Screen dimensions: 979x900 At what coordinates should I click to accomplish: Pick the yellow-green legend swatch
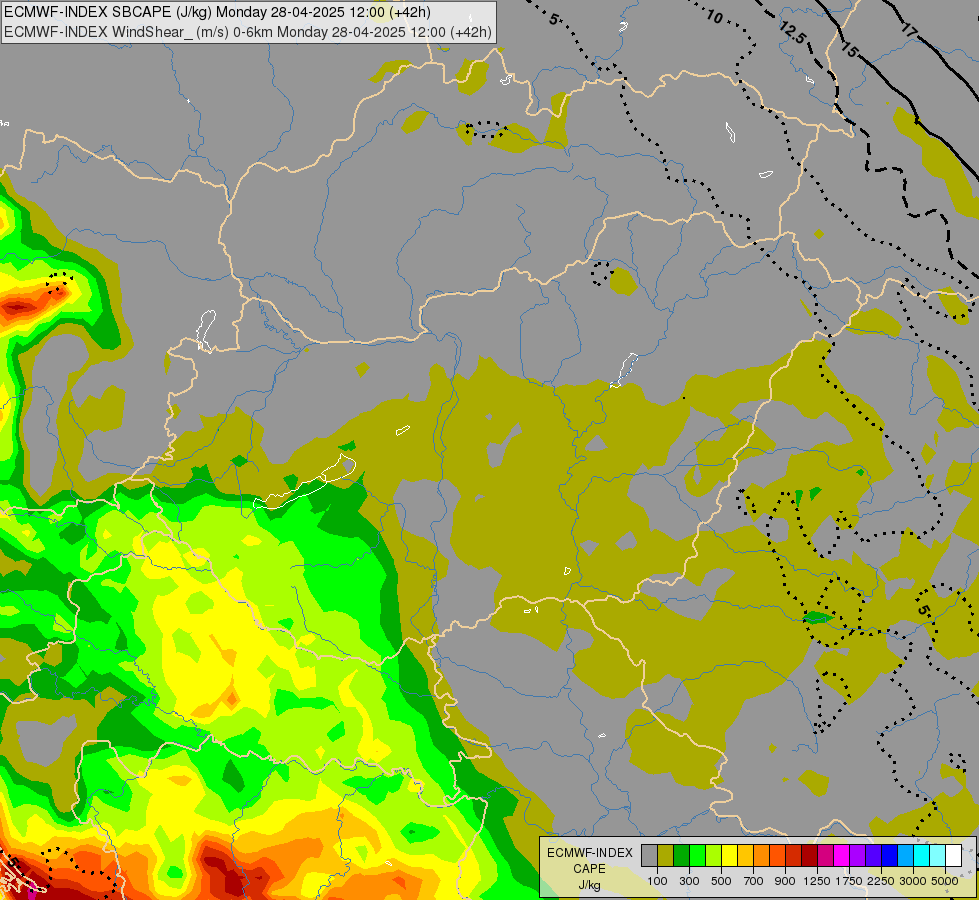click(x=714, y=856)
